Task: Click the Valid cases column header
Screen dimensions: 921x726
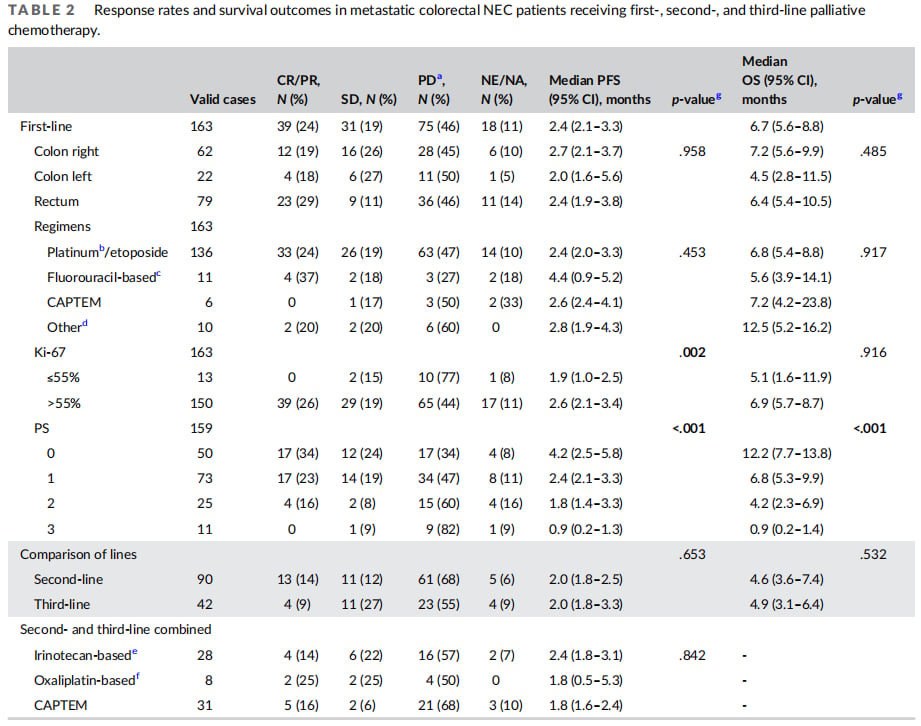Action: point(223,99)
